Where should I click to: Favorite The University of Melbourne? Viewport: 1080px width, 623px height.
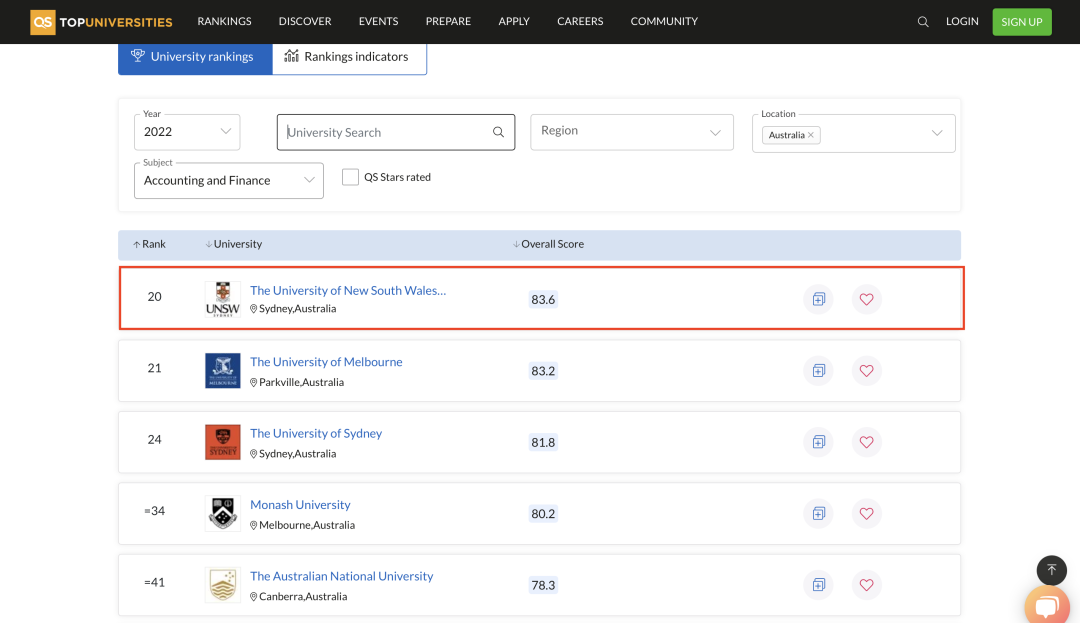click(866, 371)
